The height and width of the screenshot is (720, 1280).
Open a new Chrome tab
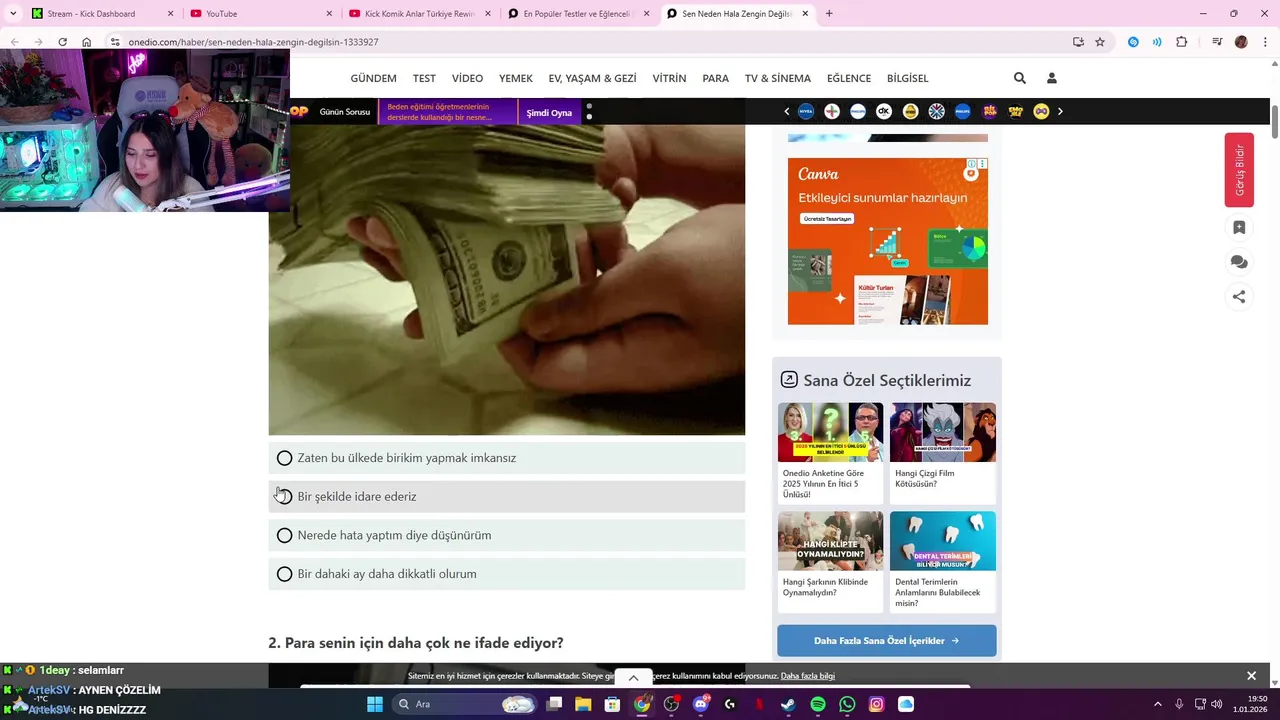click(x=829, y=14)
